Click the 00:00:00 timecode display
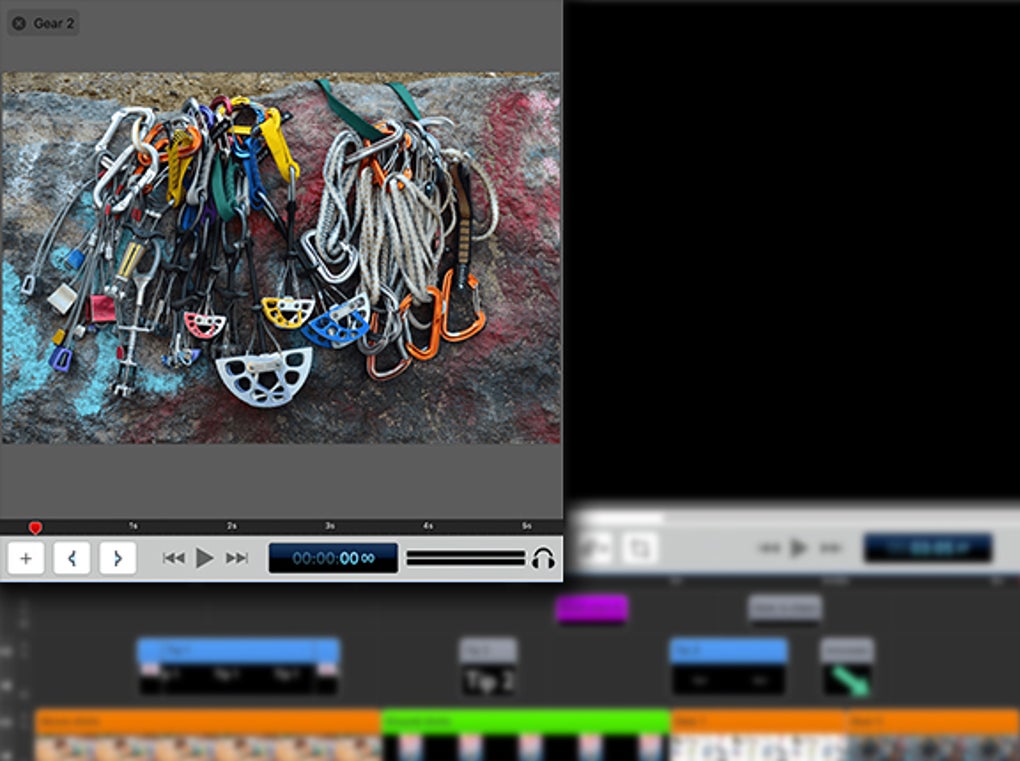Screen dimensions: 1020x761 [x=333, y=558]
